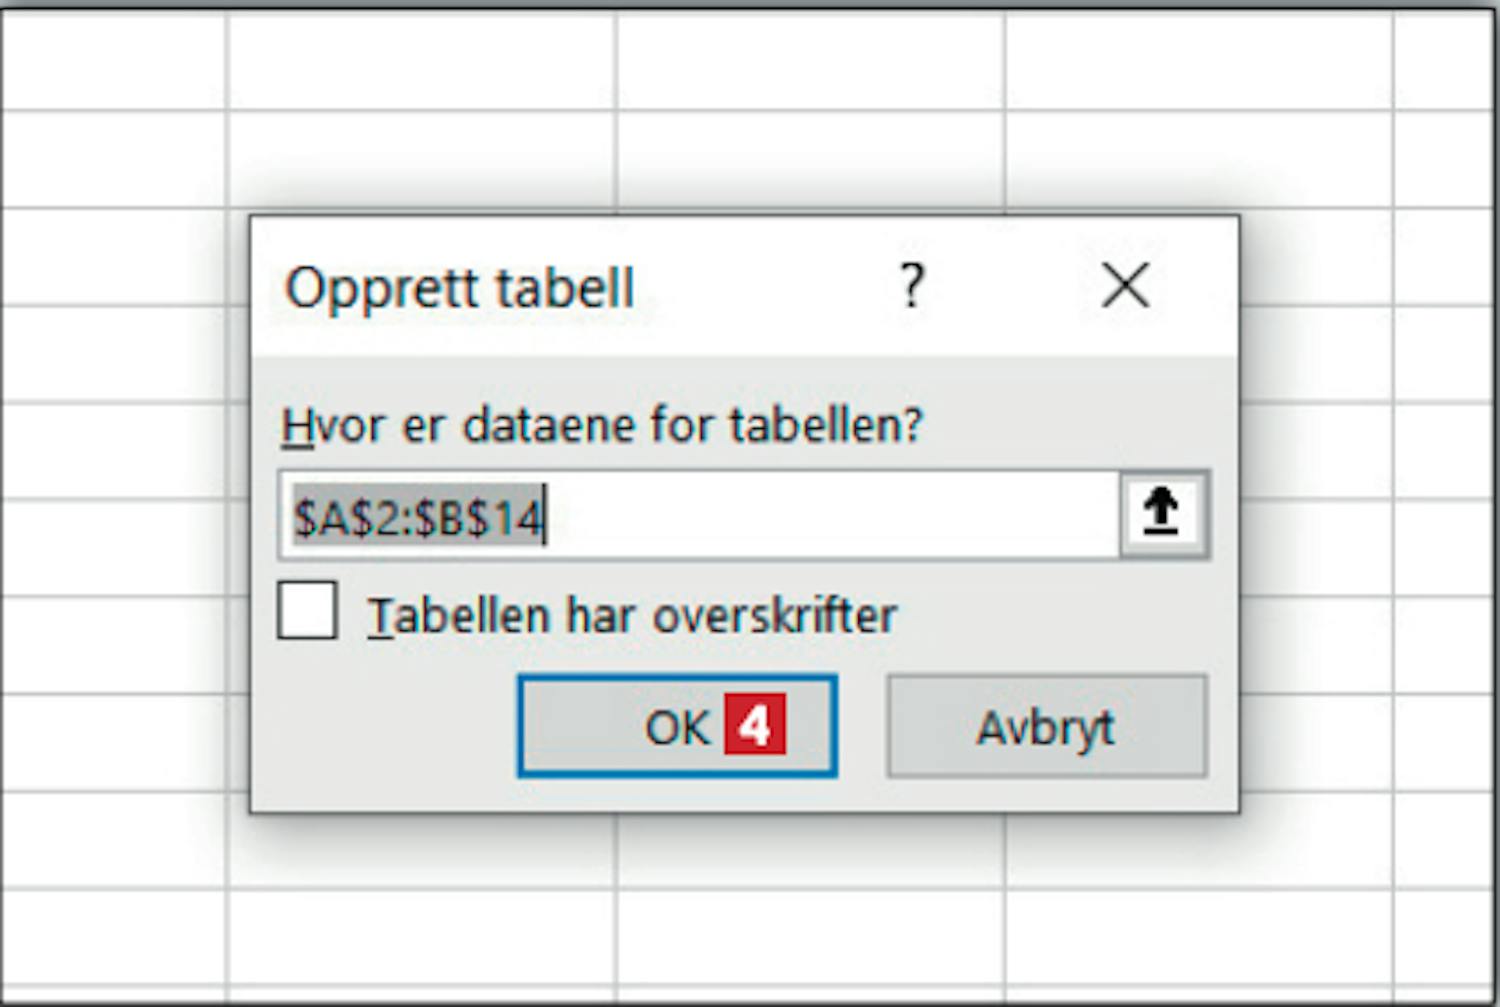The image size is (1500, 1007).
Task: Select empty cell directly above the dialog's X
Action: coord(1199,159)
